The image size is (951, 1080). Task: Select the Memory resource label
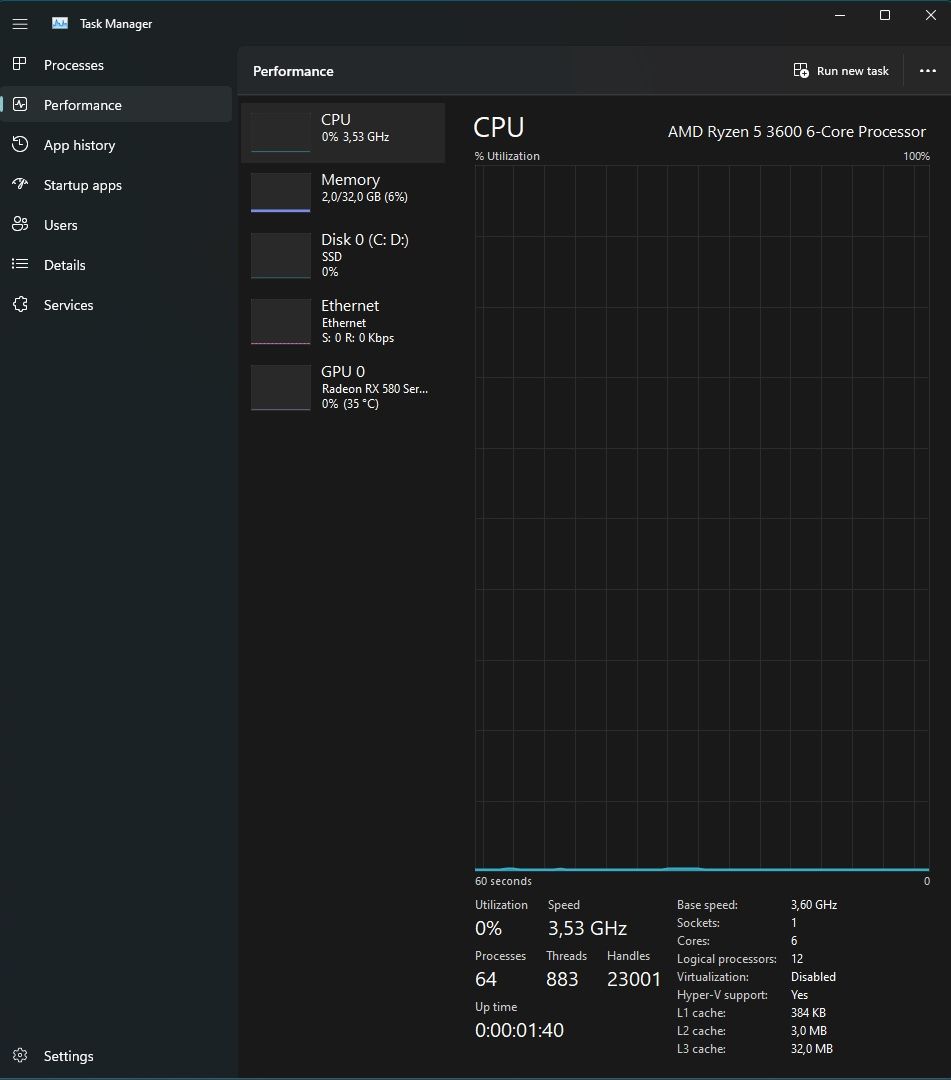point(351,179)
